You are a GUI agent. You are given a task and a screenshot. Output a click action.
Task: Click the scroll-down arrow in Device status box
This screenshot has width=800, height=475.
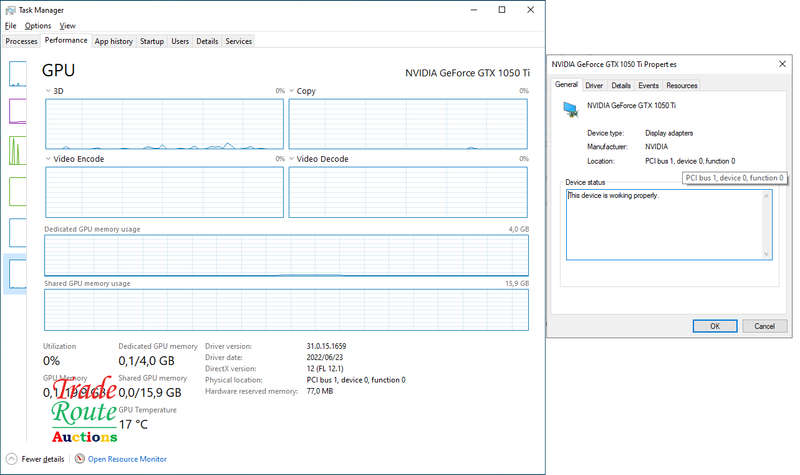click(x=766, y=254)
